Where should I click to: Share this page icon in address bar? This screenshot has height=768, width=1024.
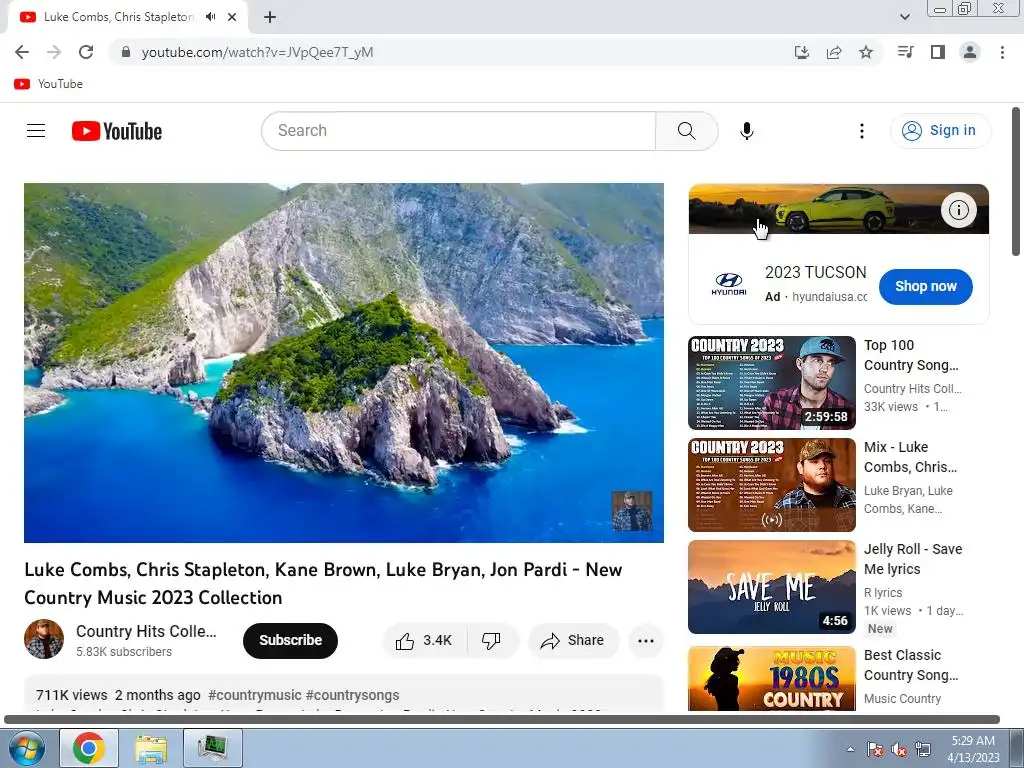pyautogui.click(x=833, y=52)
